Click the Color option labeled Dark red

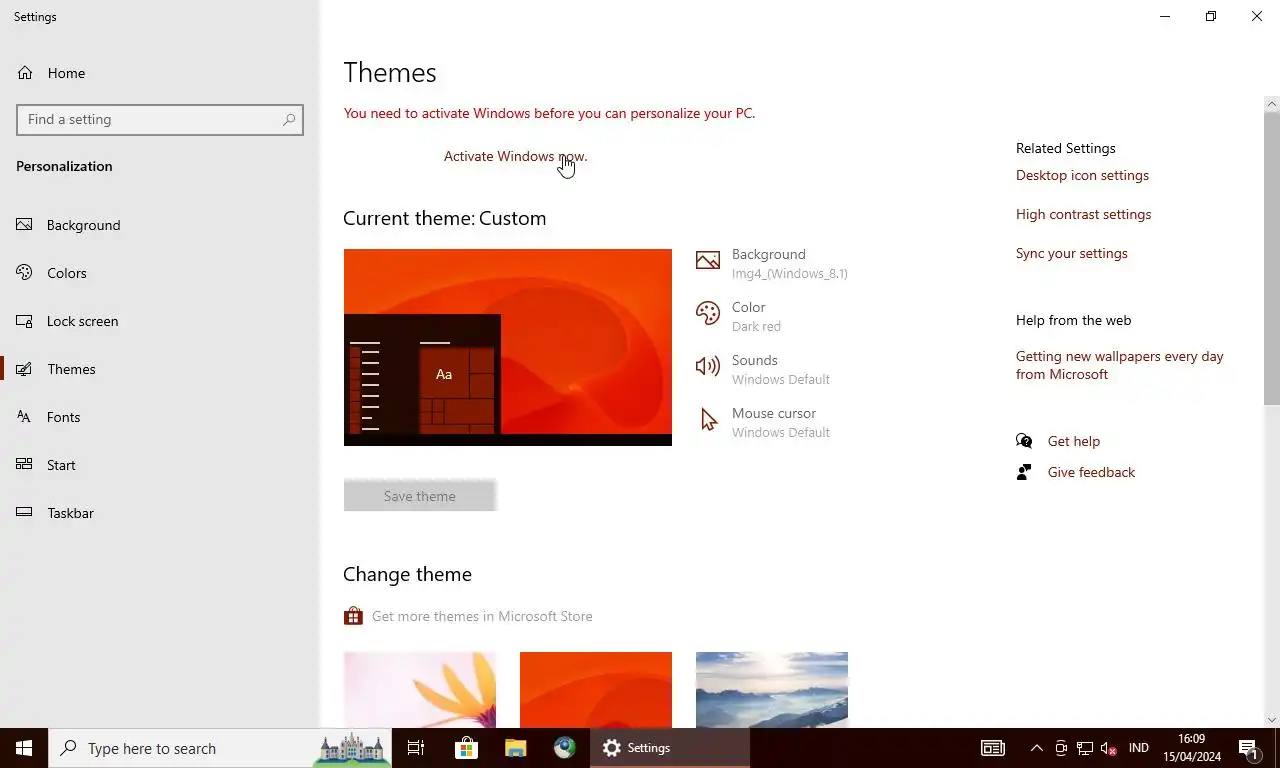[756, 316]
